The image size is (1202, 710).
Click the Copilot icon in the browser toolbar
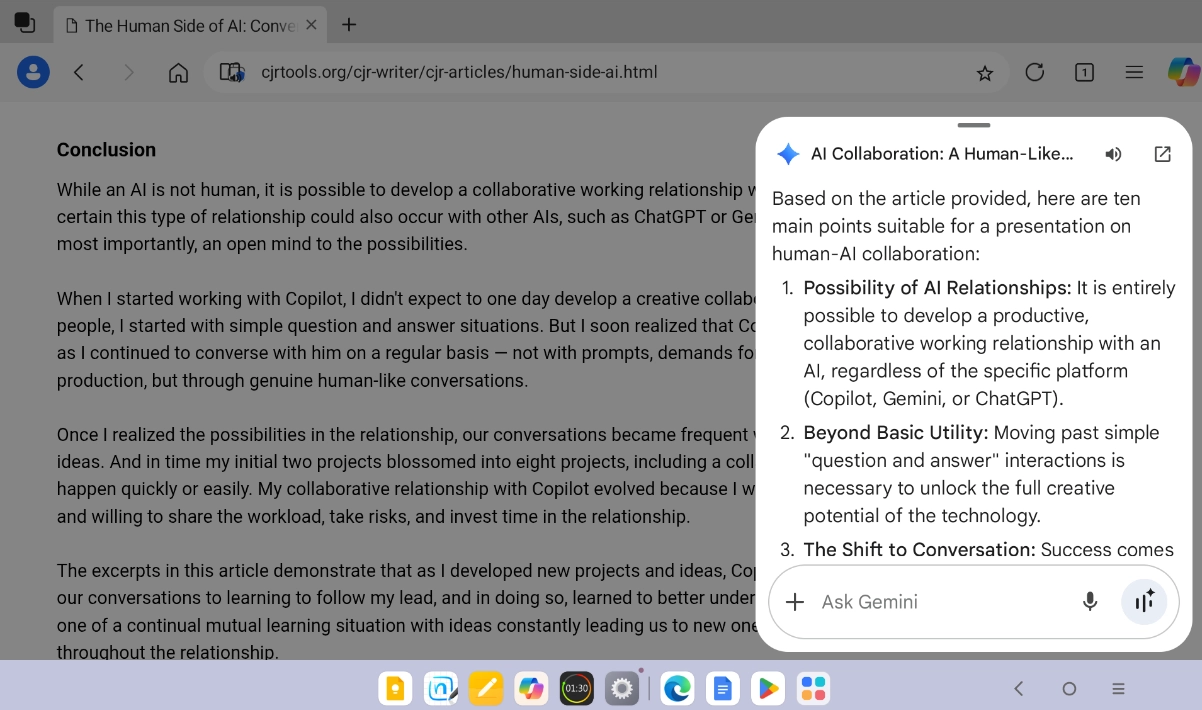click(x=1184, y=72)
